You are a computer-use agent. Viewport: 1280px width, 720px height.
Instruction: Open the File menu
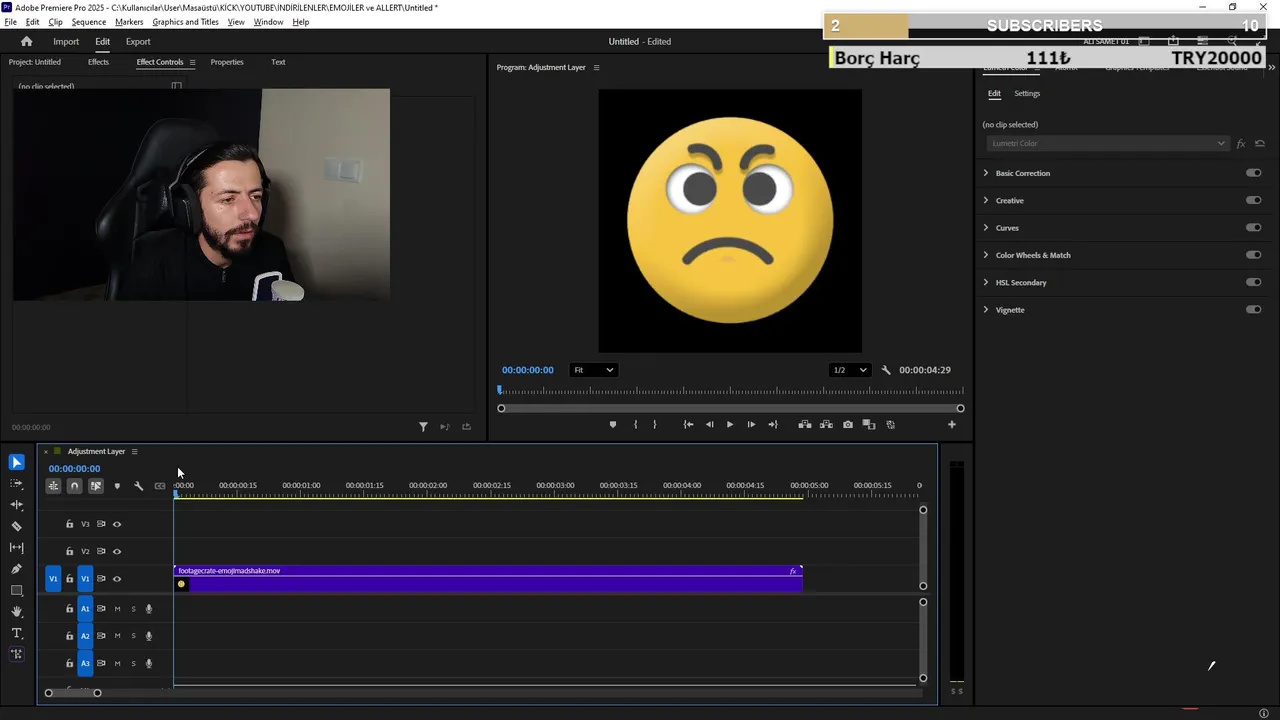[10, 22]
